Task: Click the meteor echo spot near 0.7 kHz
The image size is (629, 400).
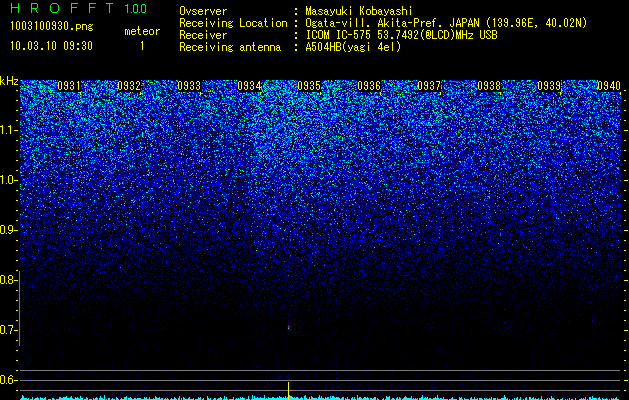Action: [x=288, y=327]
